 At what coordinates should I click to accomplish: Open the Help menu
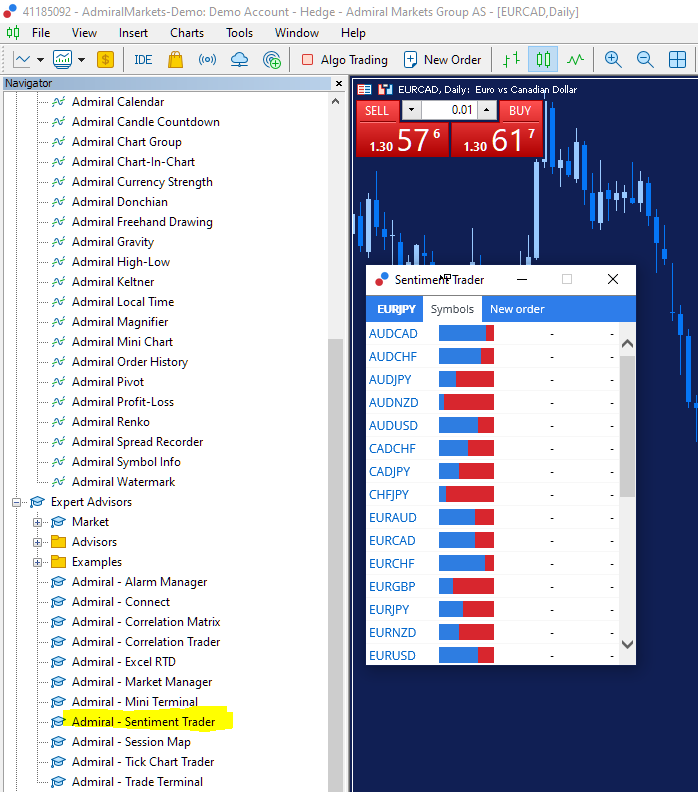353,33
